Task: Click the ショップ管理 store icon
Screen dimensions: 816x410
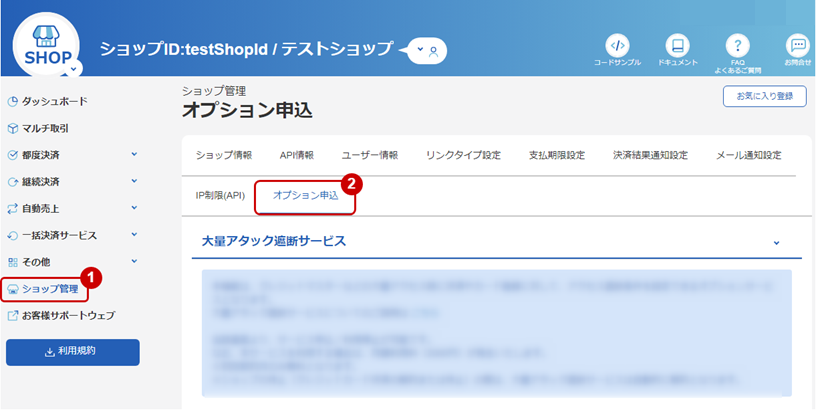Action: [14, 290]
